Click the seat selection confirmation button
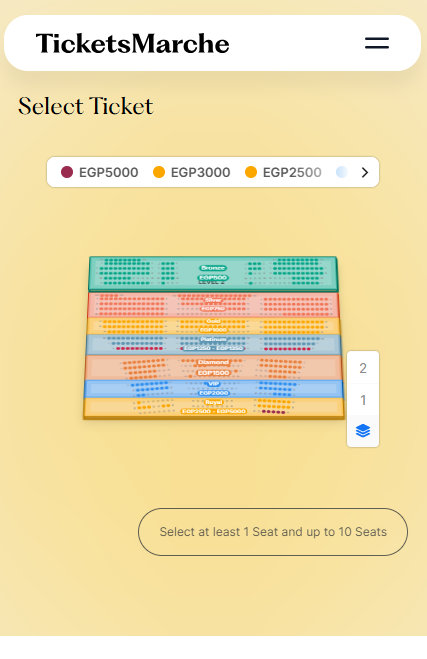 273,532
